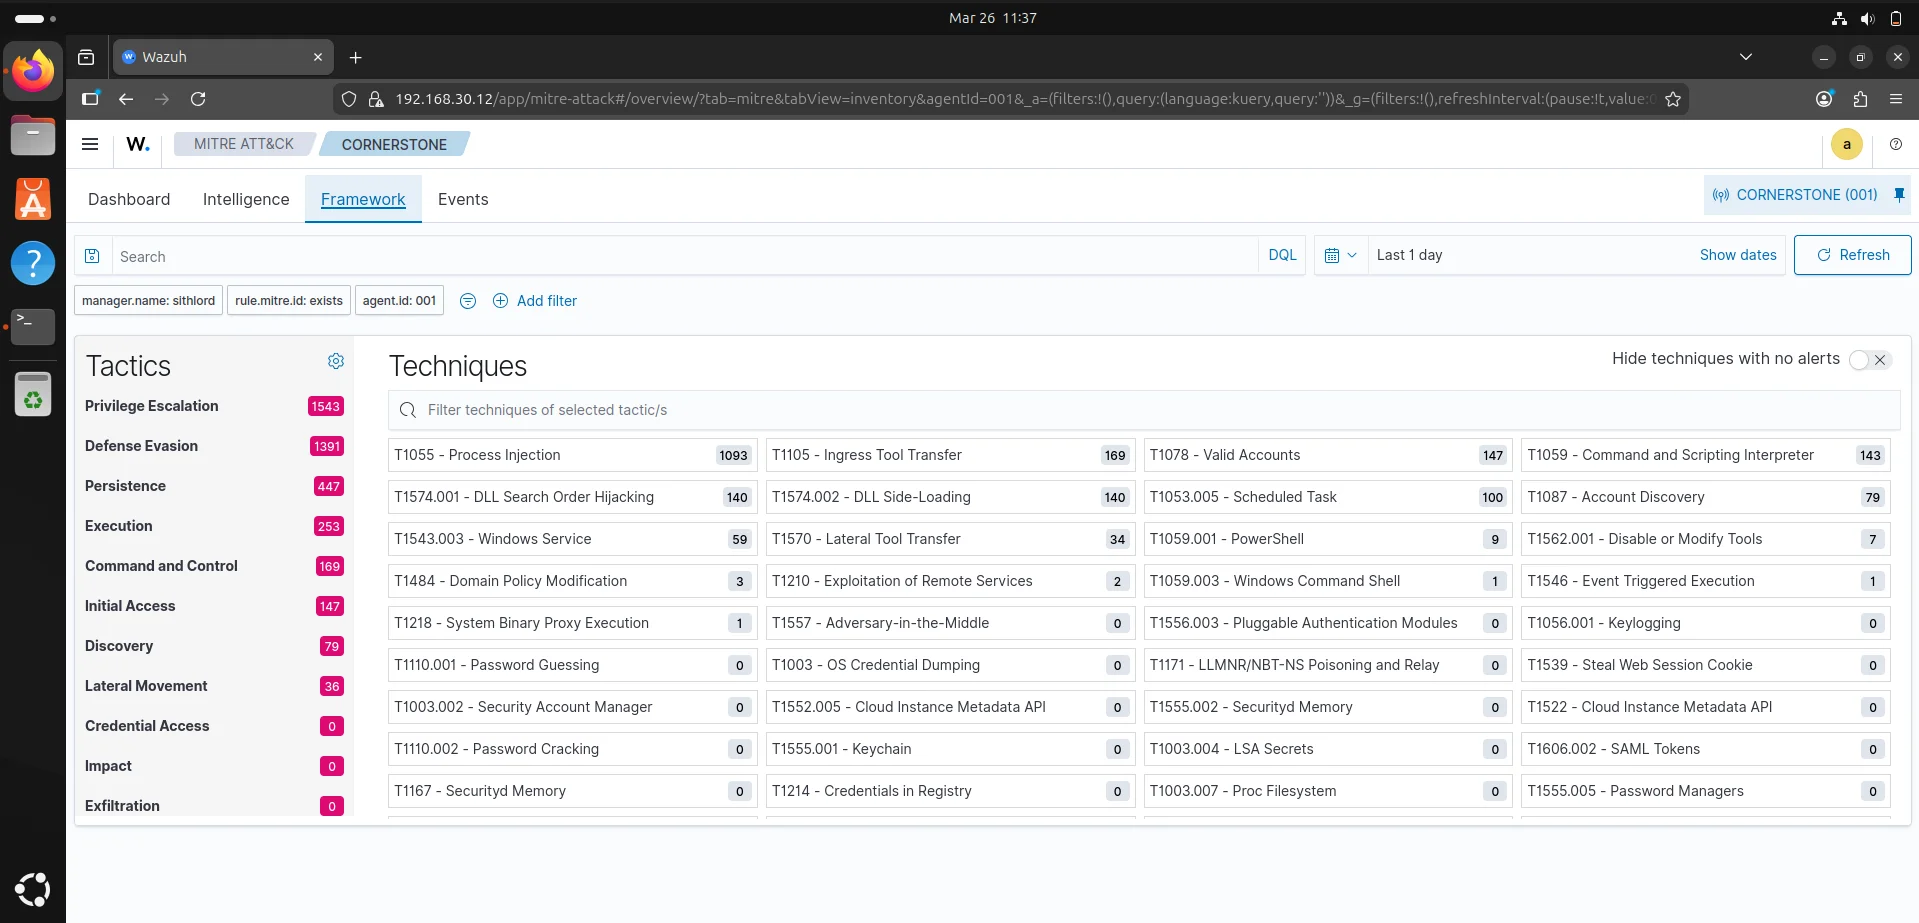
Task: Click the Filter techniques search field
Action: tap(1150, 410)
